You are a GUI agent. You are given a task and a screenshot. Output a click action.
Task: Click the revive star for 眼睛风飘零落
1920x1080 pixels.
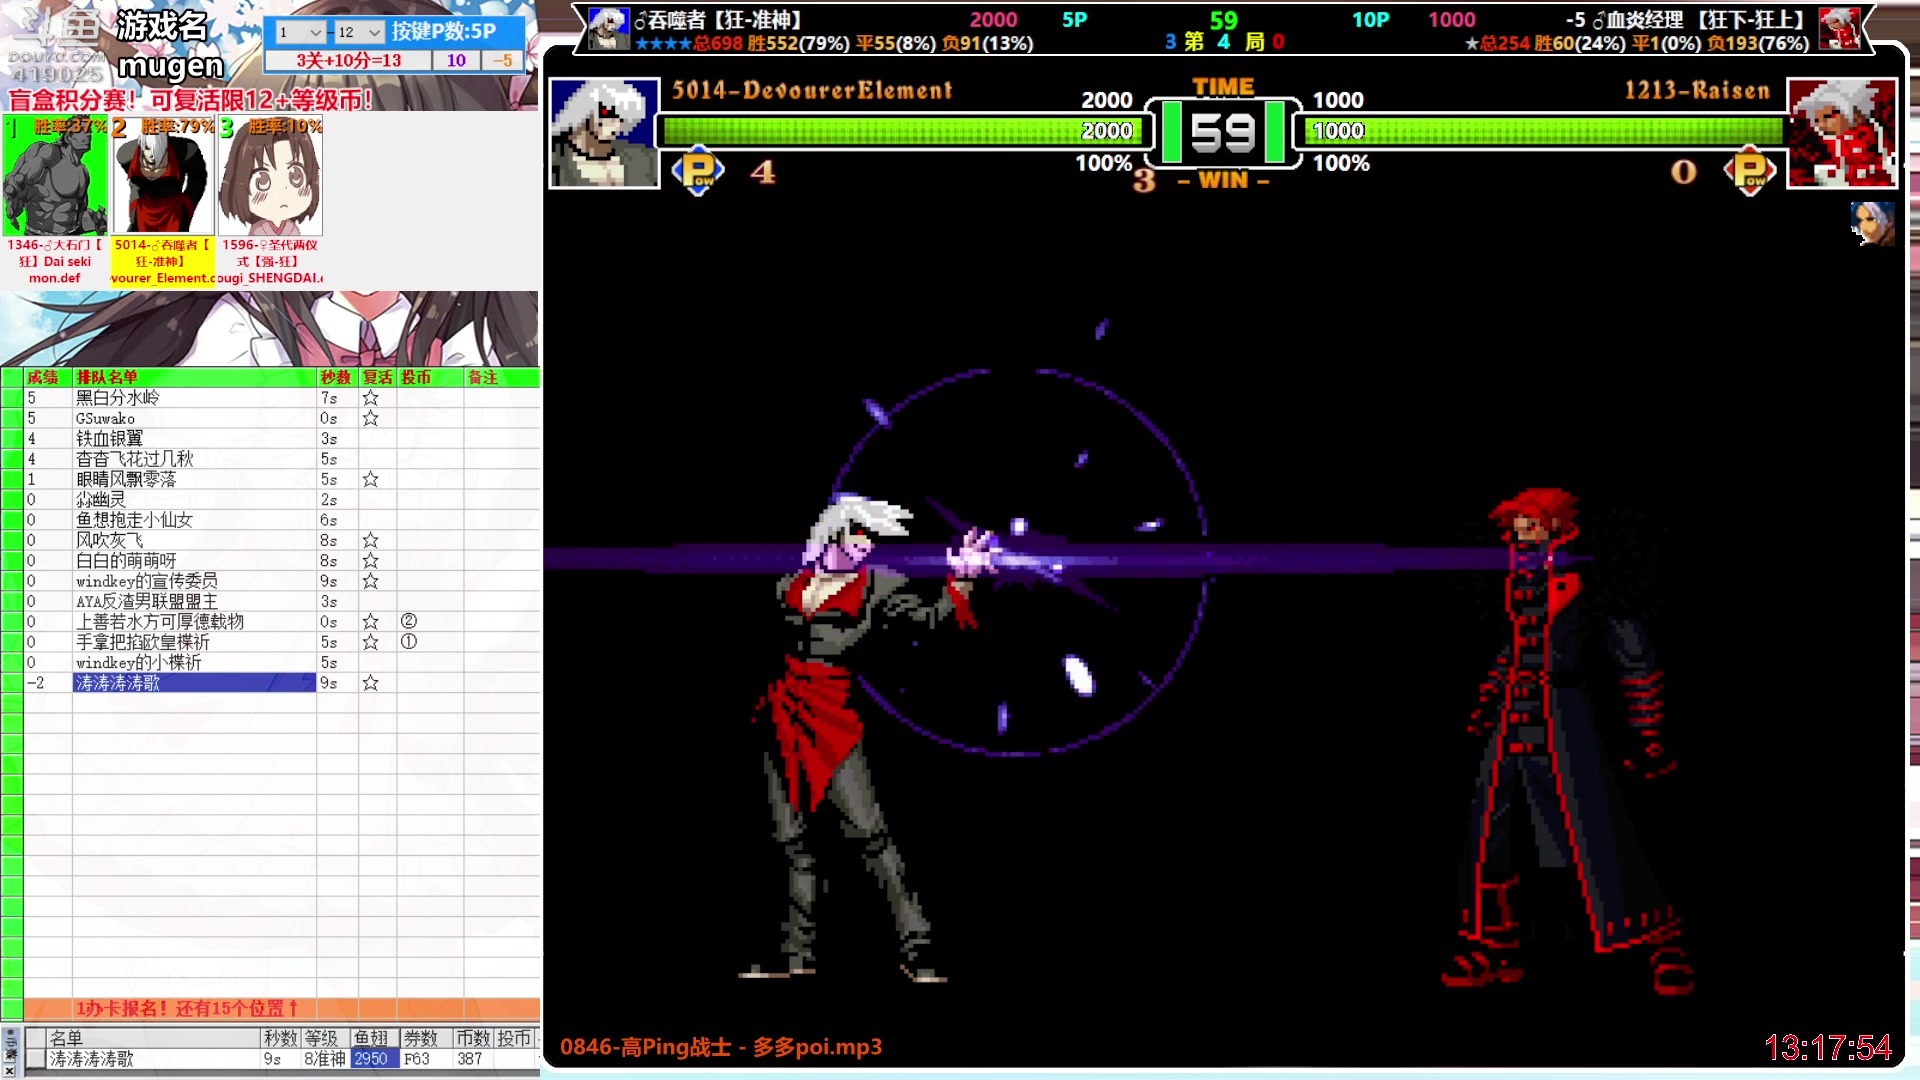pos(371,479)
